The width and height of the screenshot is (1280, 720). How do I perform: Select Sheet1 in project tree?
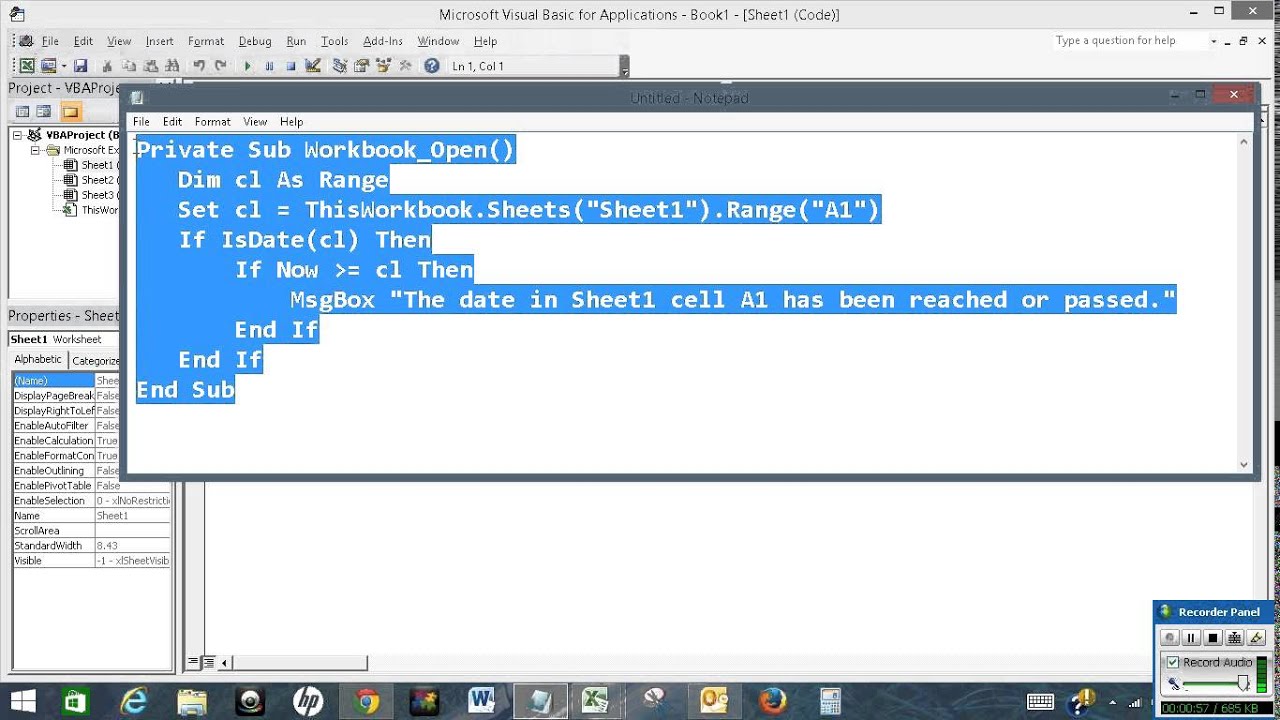pyautogui.click(x=89, y=165)
